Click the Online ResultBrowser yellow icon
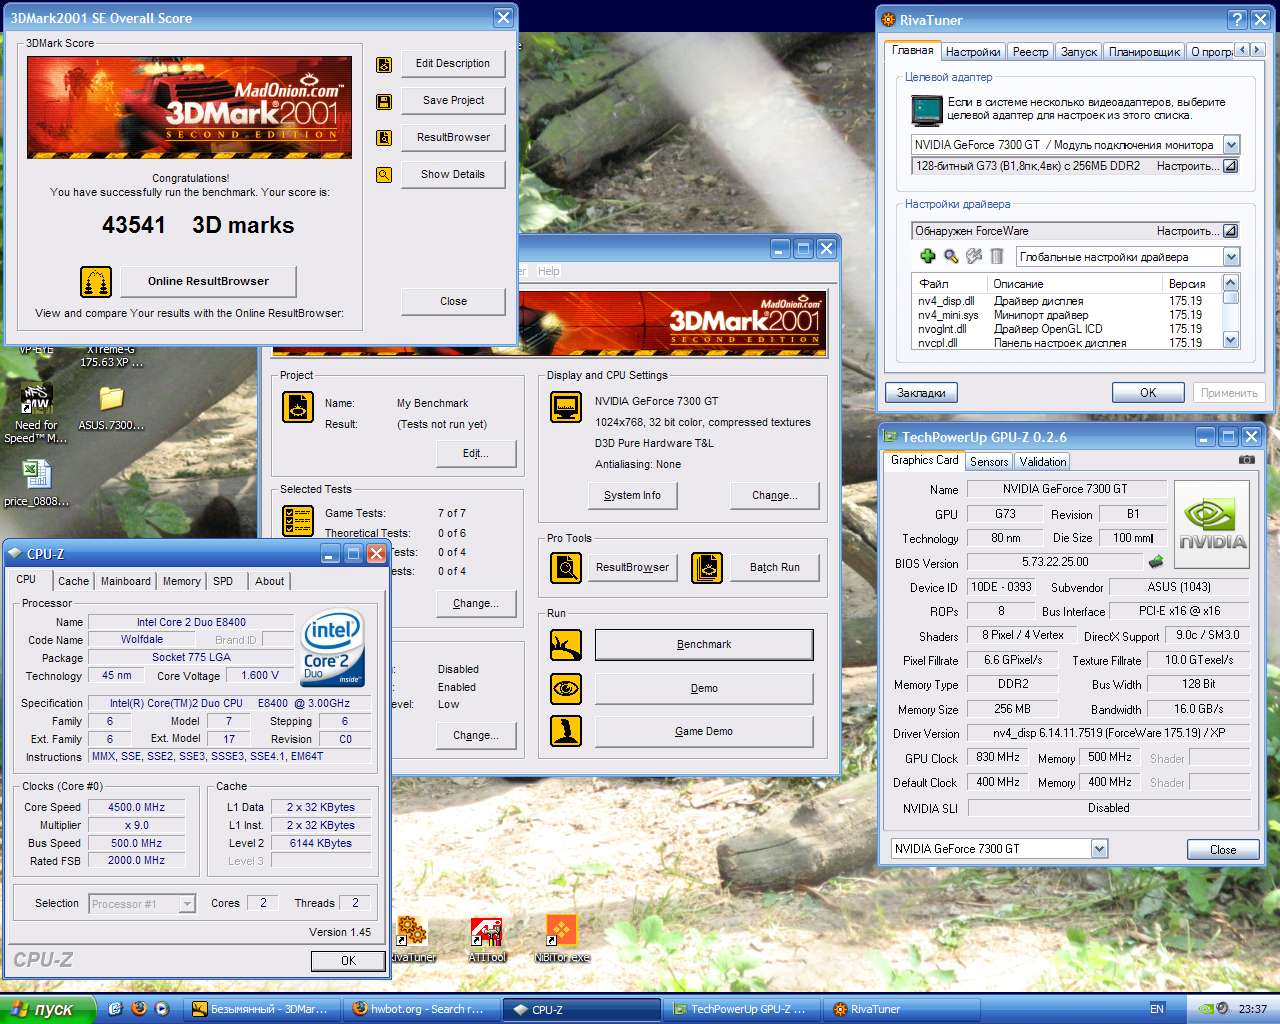 [x=96, y=282]
